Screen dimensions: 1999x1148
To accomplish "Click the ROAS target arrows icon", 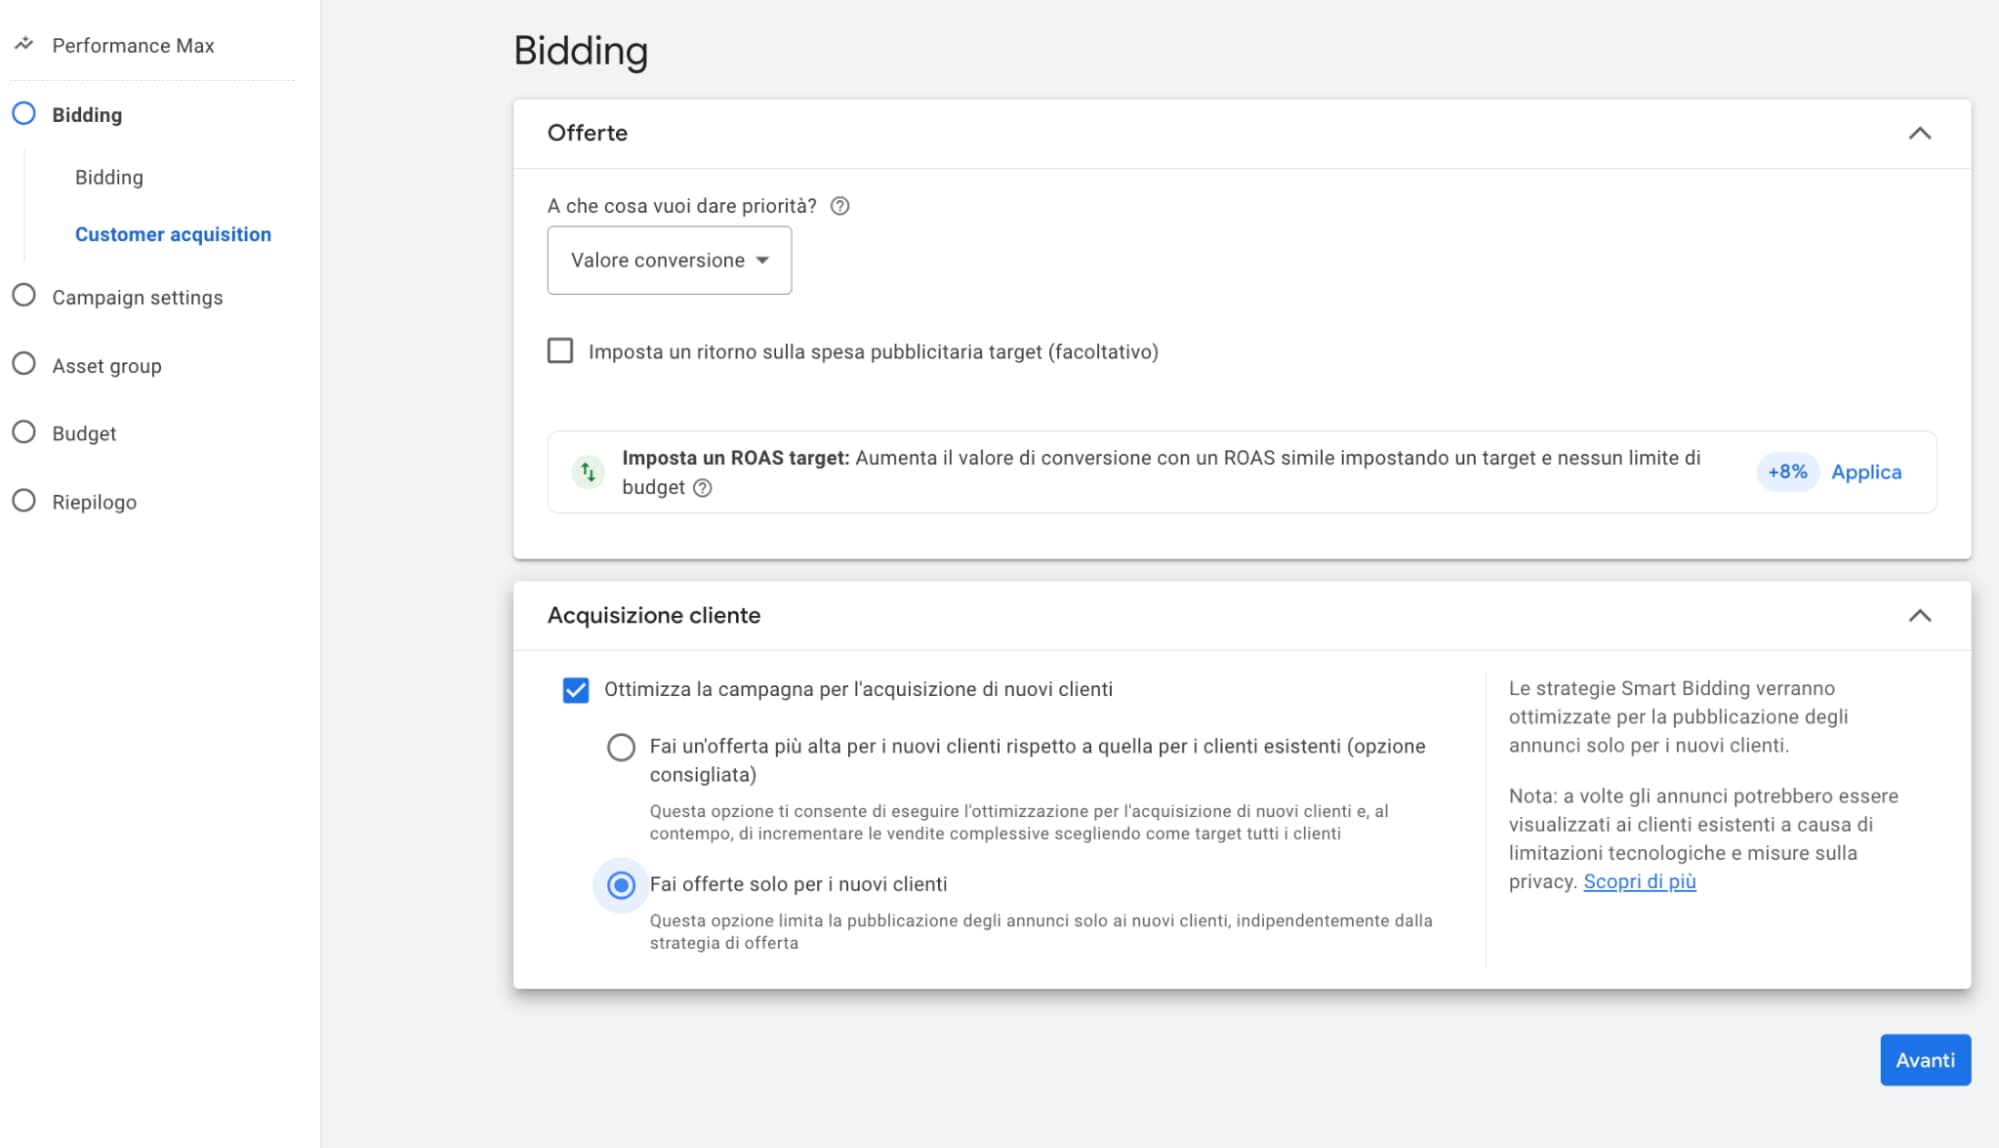I will tap(588, 471).
